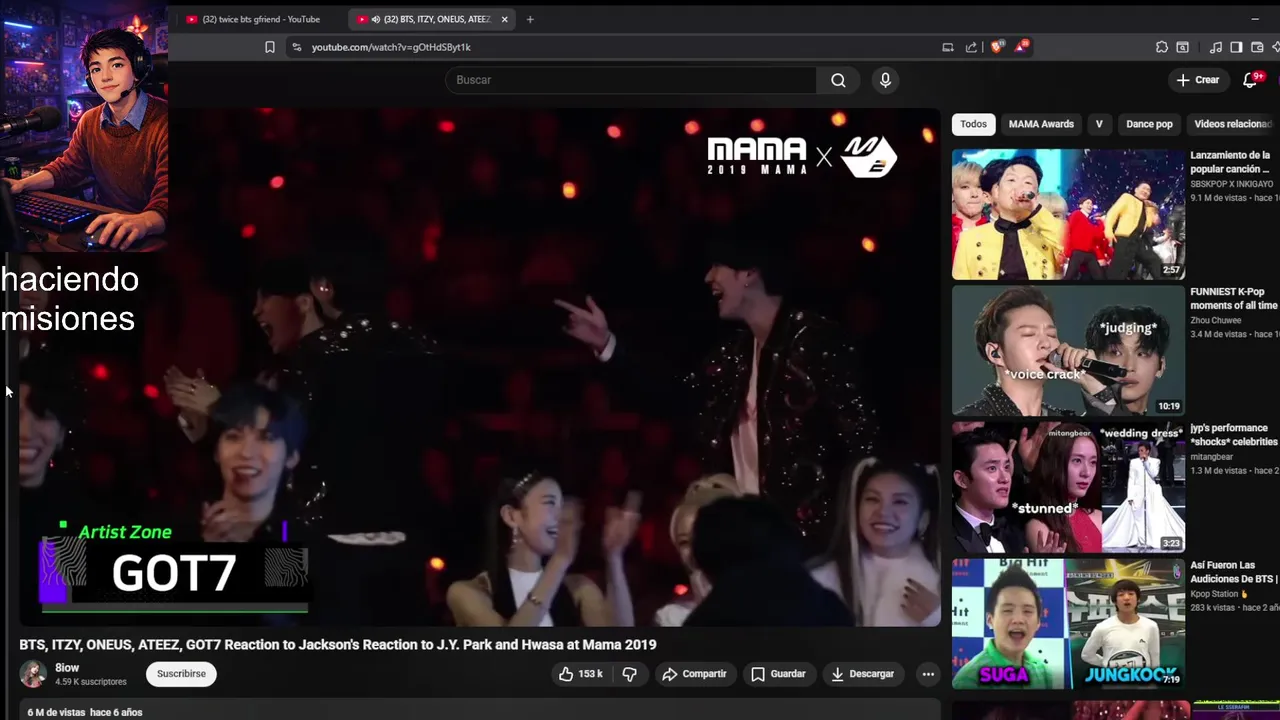Open the three-dot more actions menu
Image resolution: width=1280 pixels, height=720 pixels.
928,674
